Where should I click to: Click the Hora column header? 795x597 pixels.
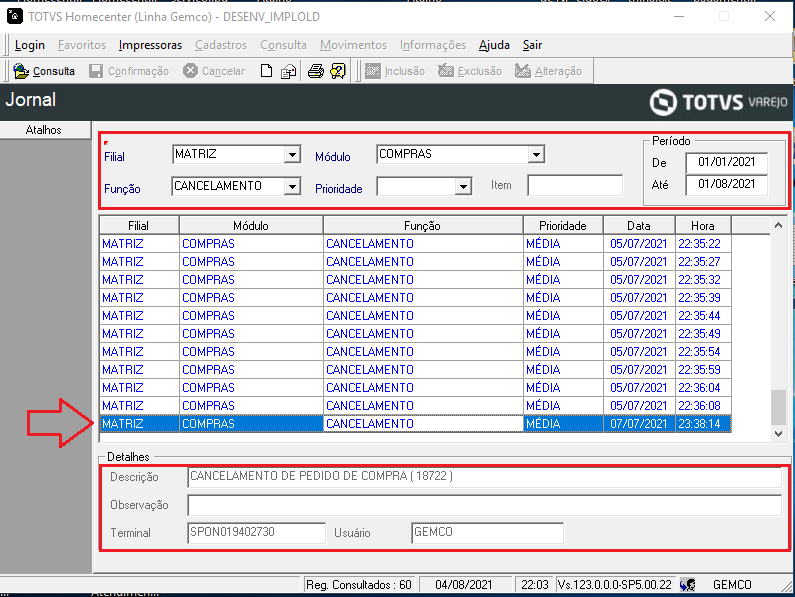703,226
